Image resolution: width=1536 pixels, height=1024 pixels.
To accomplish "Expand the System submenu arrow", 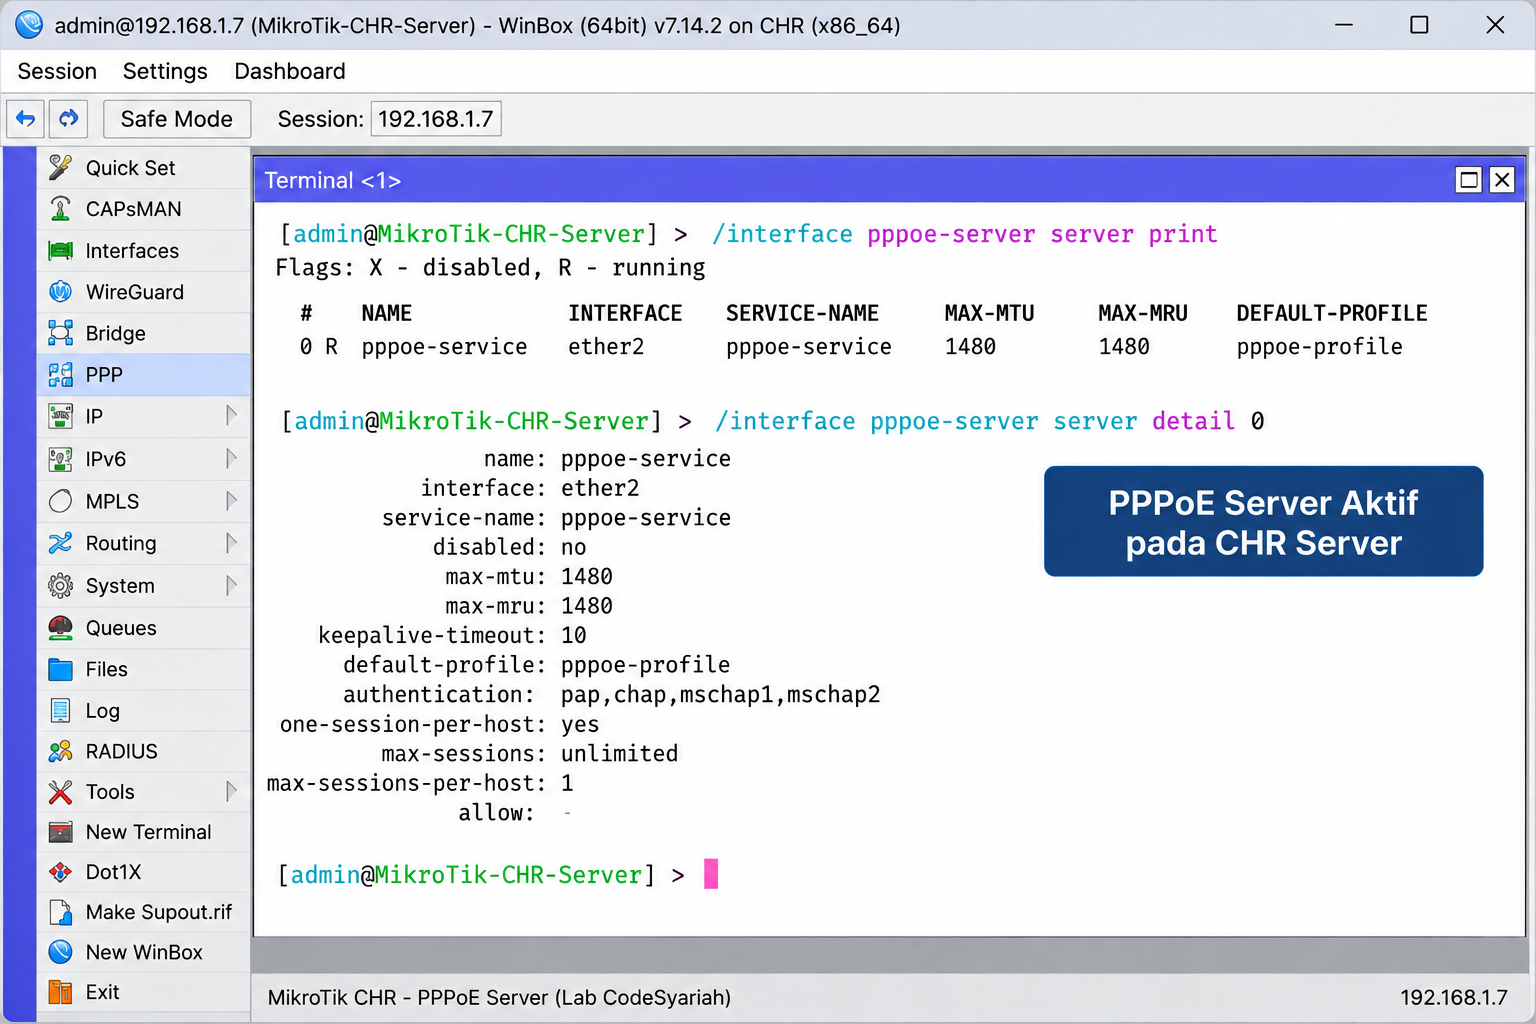I will (x=231, y=585).
